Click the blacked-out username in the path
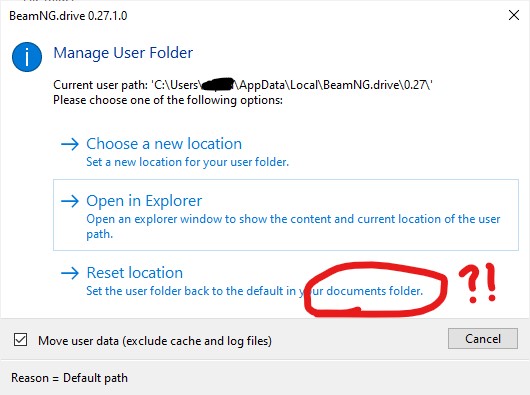530x395 pixels. 218,84
